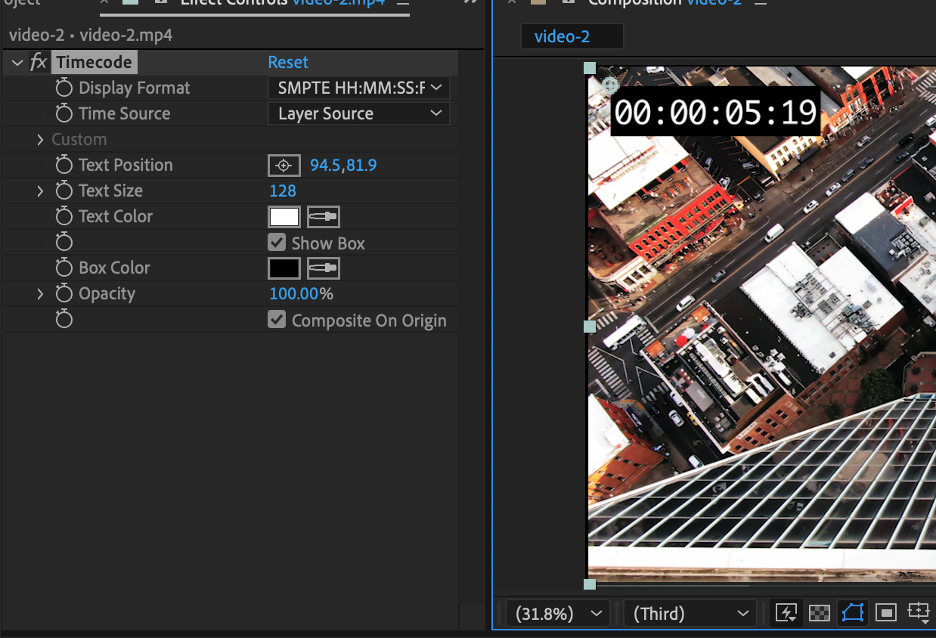Select the Timecode effect name
Screen dimensions: 936x638
point(94,62)
